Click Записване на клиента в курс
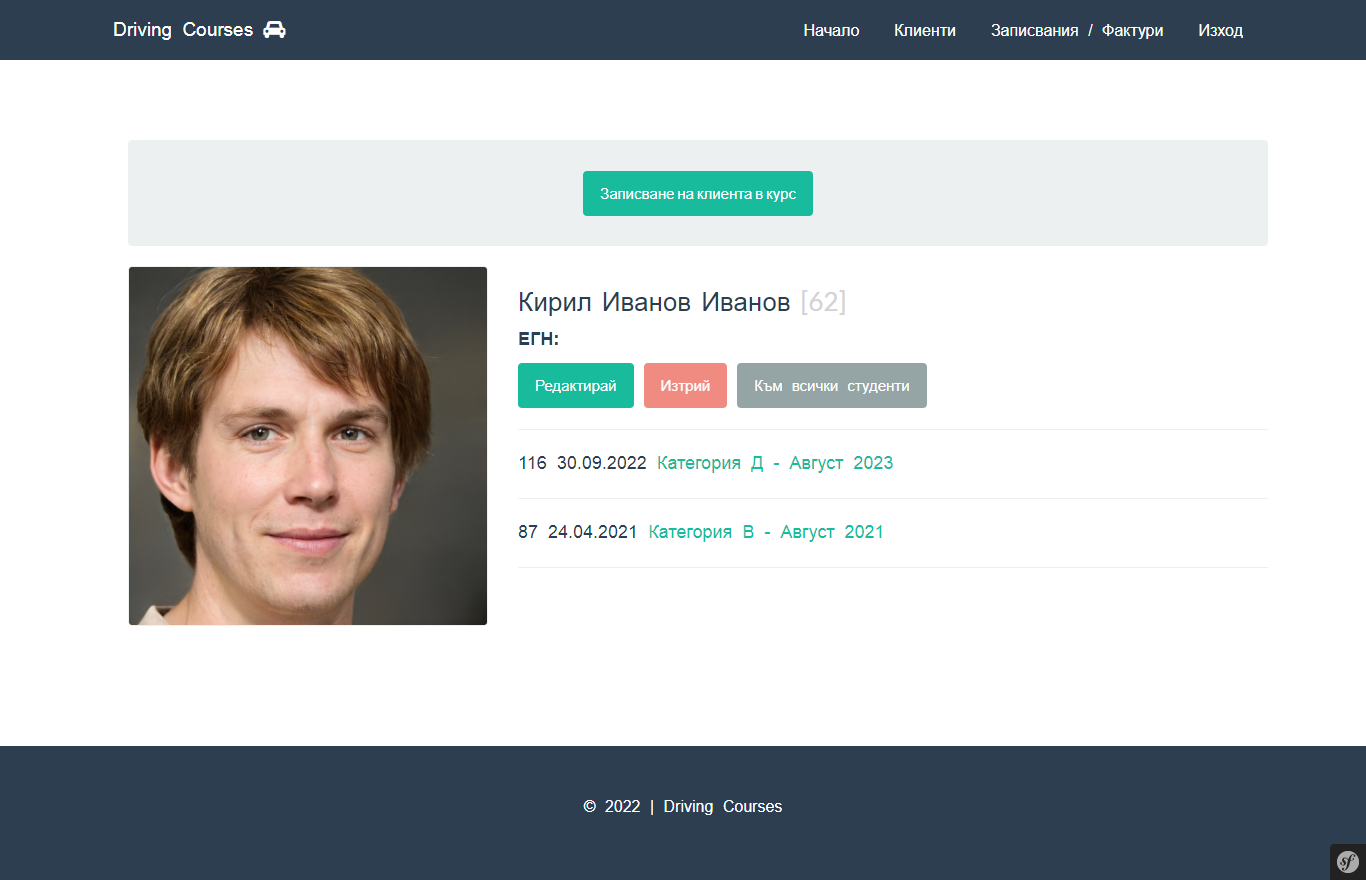Screen dimensions: 1366x880 [x=697, y=193]
